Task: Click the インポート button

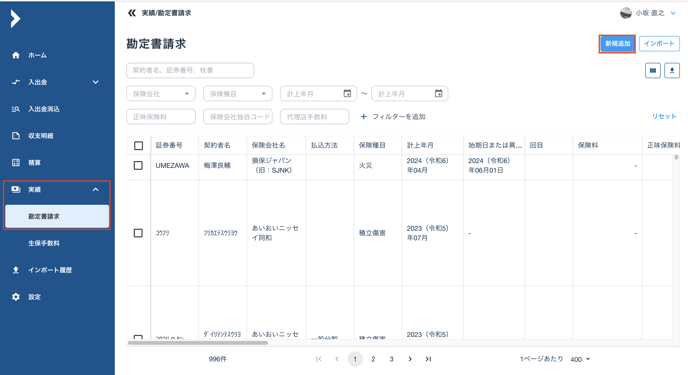Action: [x=659, y=44]
